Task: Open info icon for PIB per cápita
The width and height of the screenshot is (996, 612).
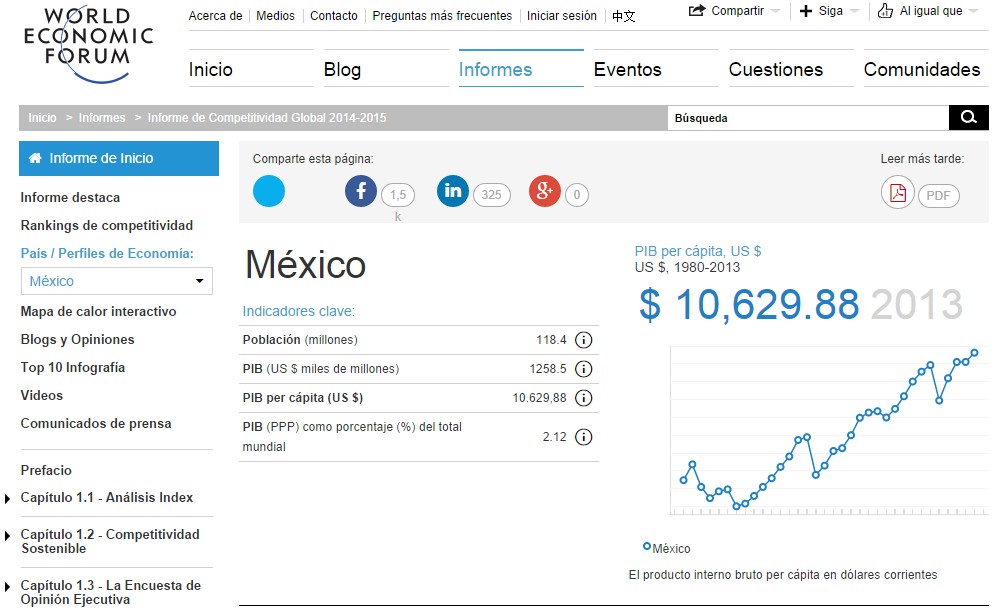Action: [583, 398]
